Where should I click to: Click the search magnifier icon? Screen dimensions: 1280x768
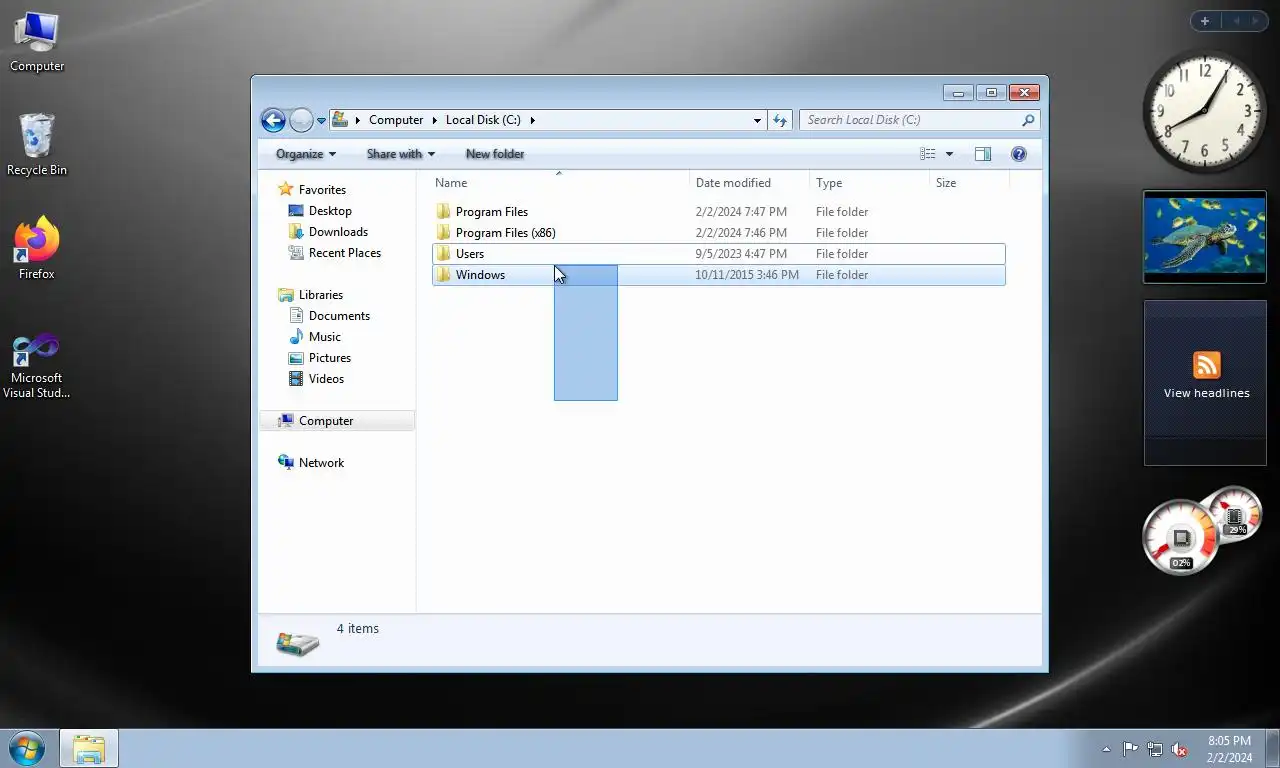coord(1028,120)
